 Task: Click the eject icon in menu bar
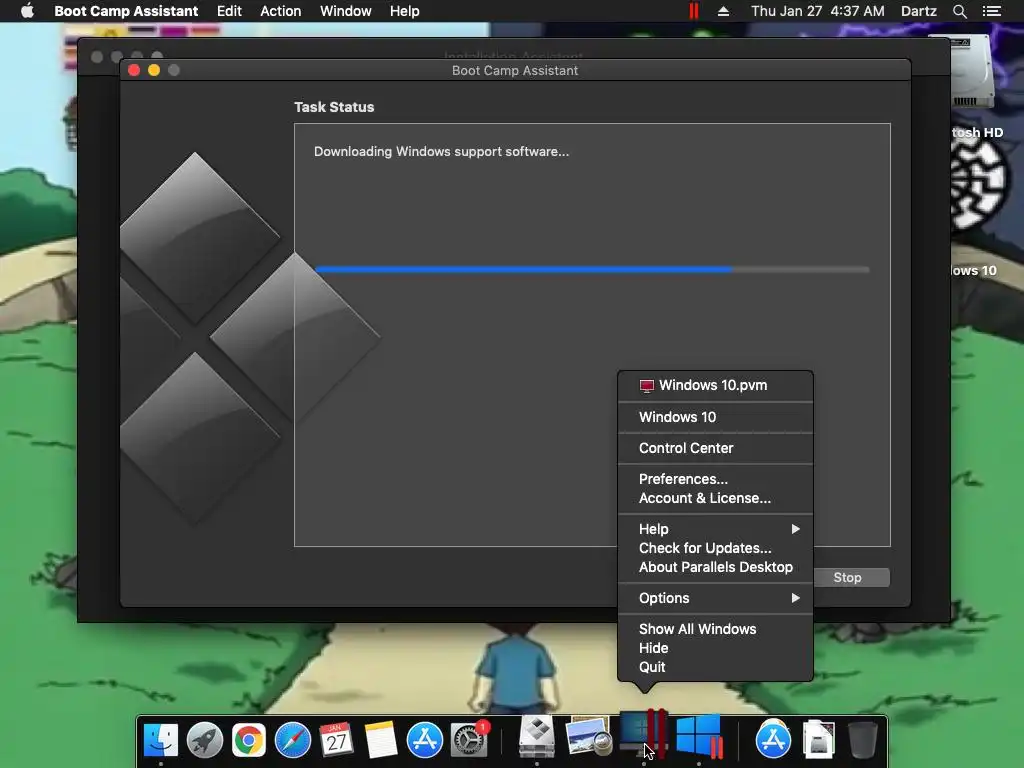click(x=723, y=11)
